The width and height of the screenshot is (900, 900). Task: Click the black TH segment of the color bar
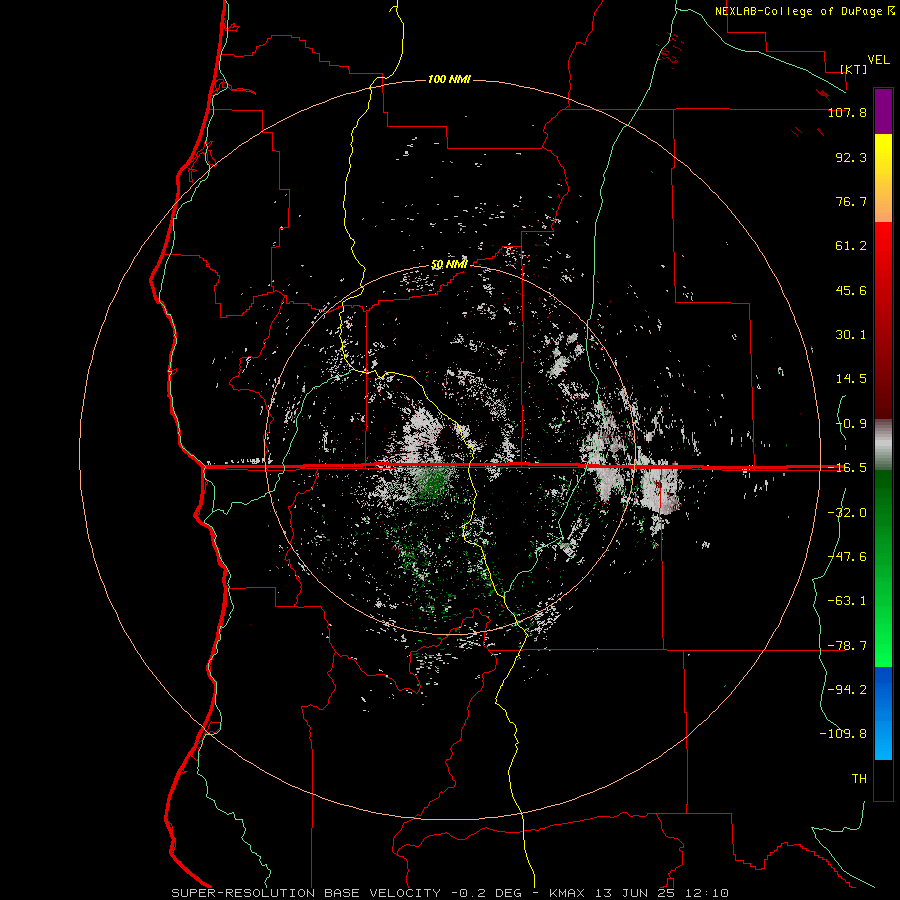(x=883, y=779)
